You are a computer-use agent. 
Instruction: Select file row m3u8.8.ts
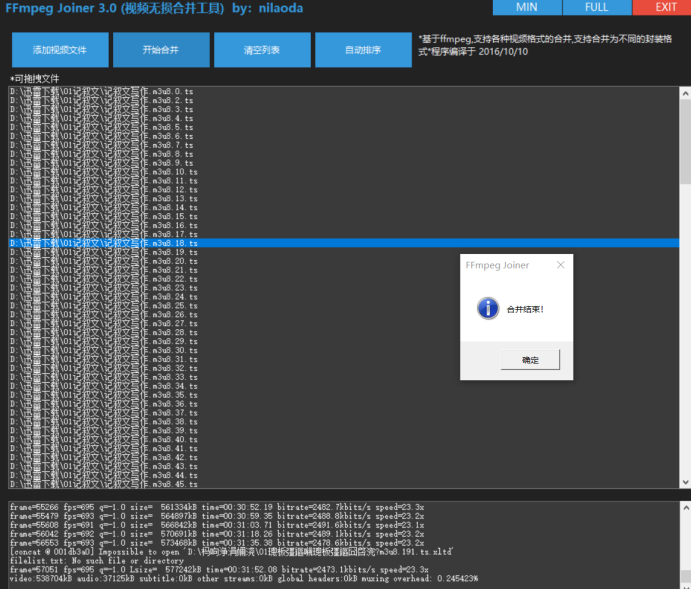[344, 154]
